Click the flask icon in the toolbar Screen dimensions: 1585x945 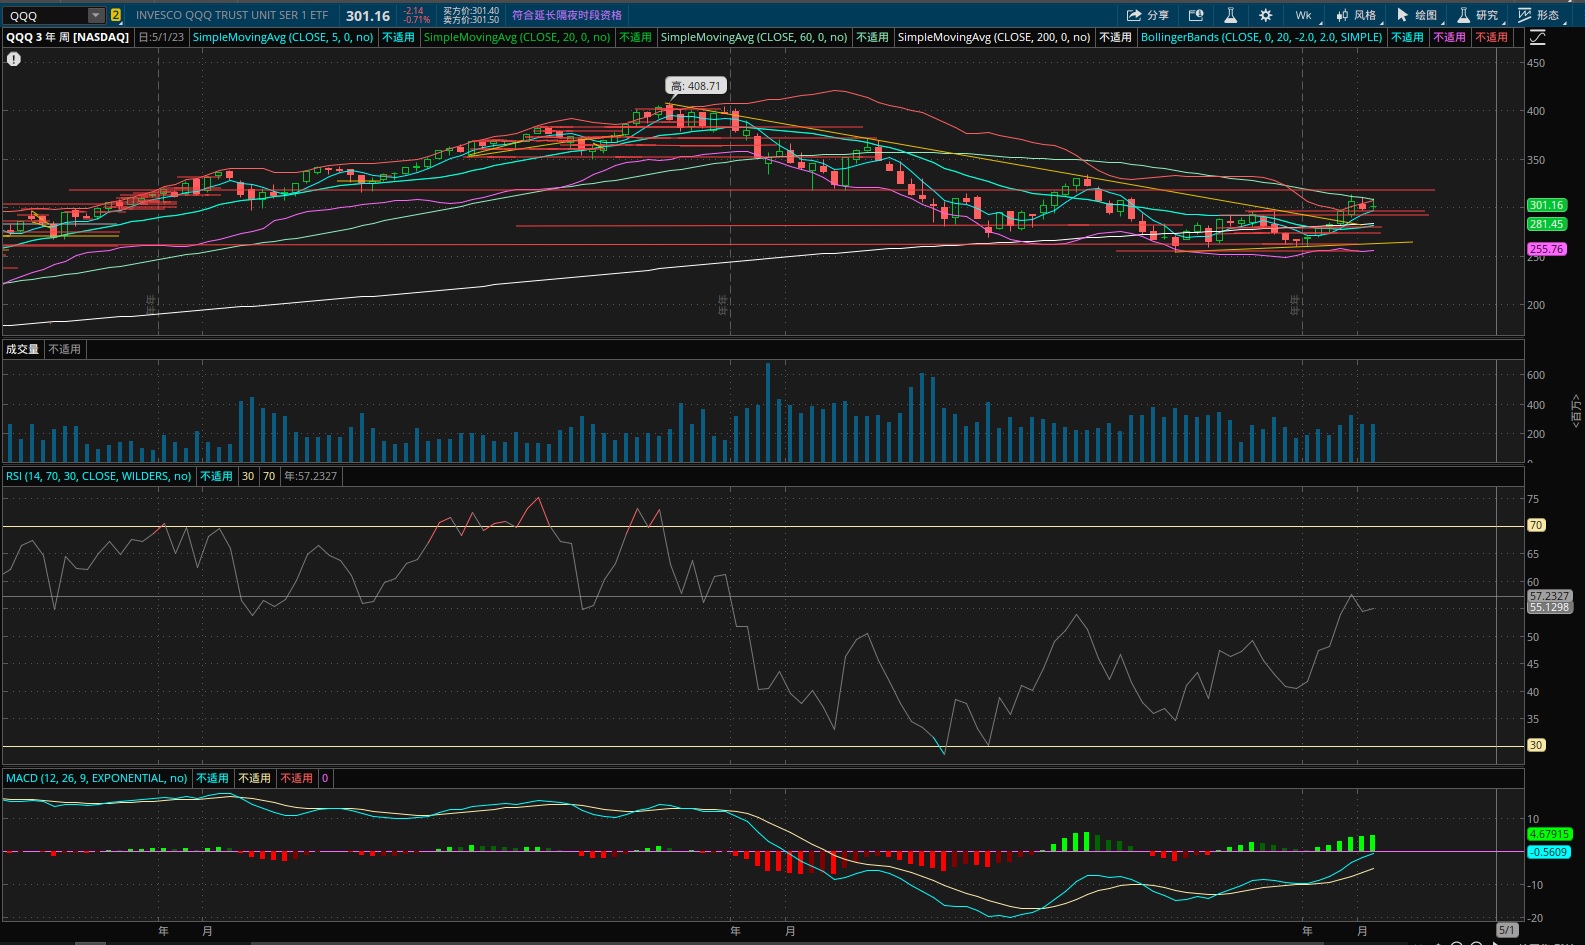coord(1230,15)
